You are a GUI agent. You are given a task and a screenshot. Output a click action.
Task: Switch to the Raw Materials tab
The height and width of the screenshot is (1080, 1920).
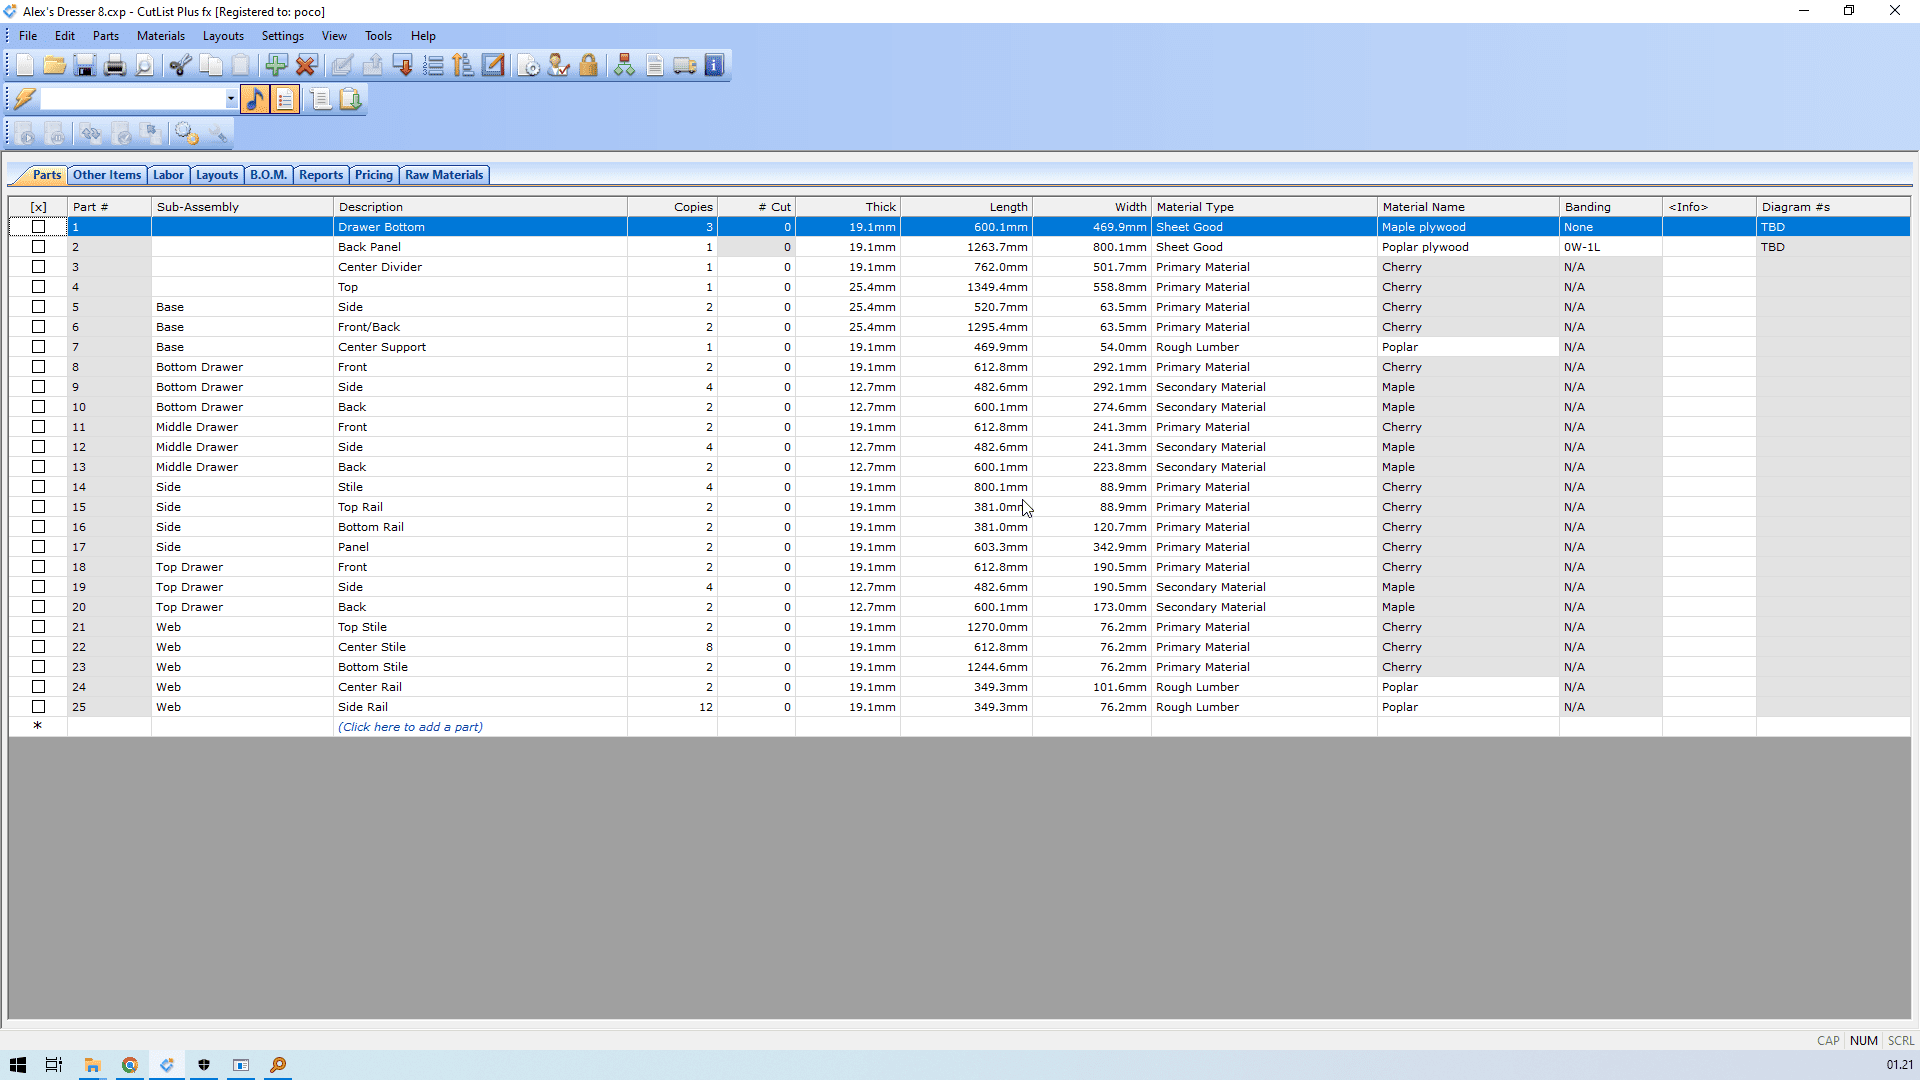click(443, 175)
